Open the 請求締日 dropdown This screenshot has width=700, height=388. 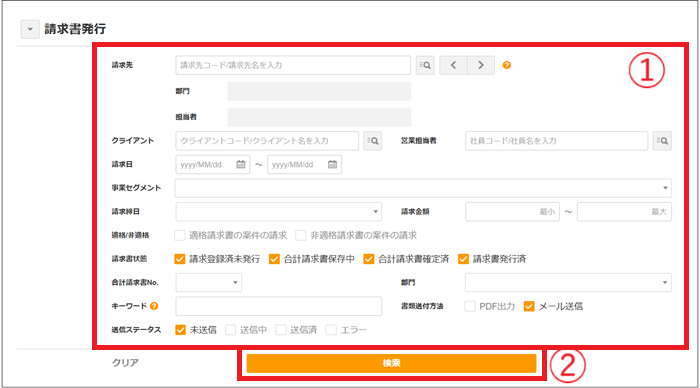[x=279, y=212]
